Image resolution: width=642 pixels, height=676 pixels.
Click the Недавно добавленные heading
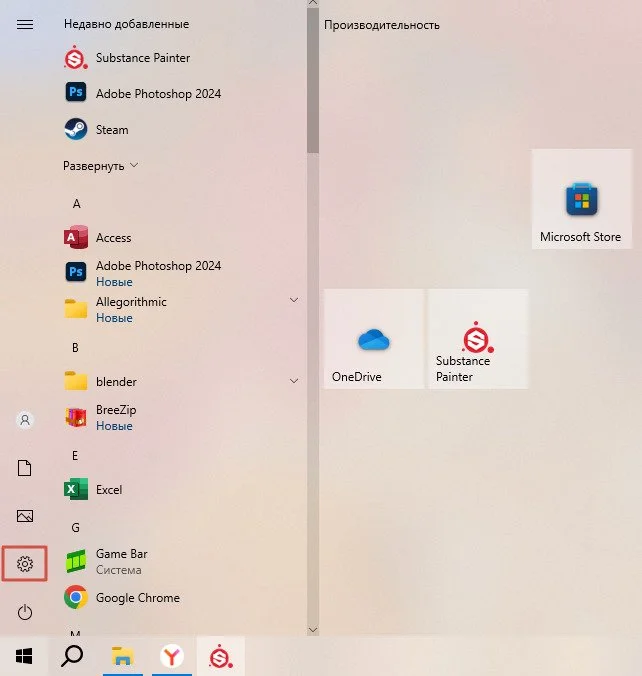click(126, 24)
